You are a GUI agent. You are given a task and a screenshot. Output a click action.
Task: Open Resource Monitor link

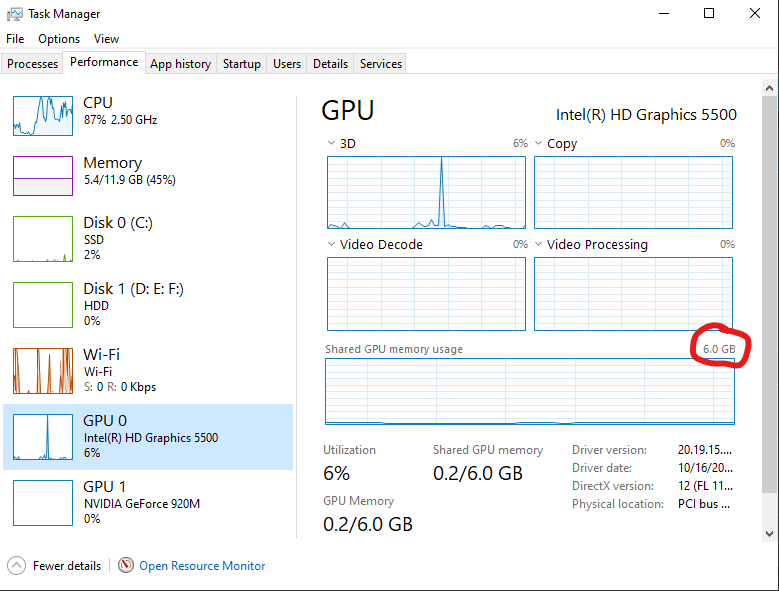[x=202, y=566]
